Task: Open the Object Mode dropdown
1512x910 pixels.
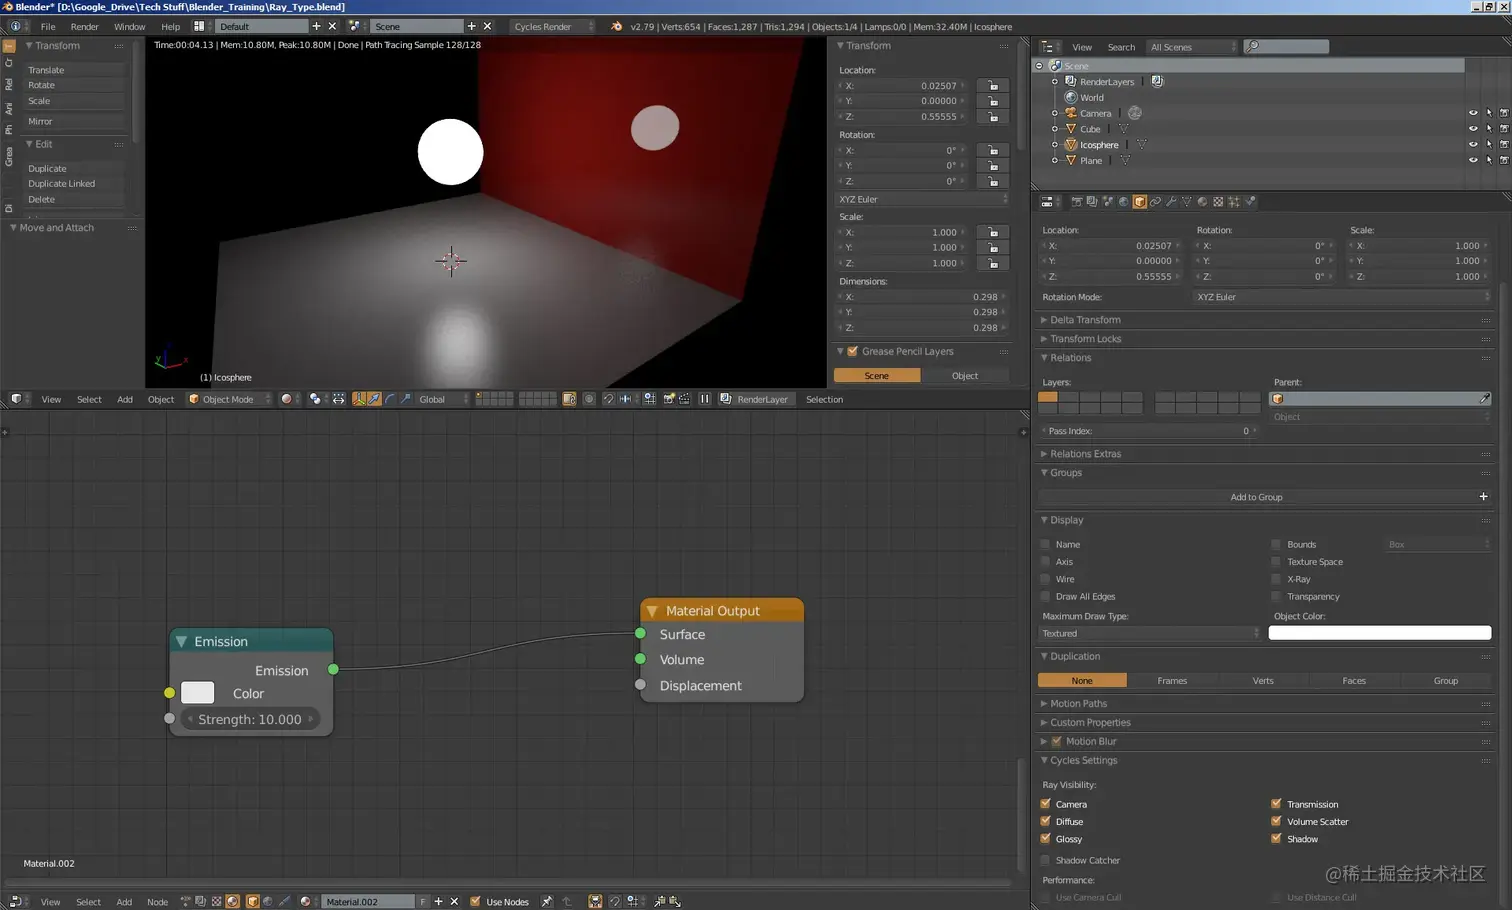Action: 229,399
